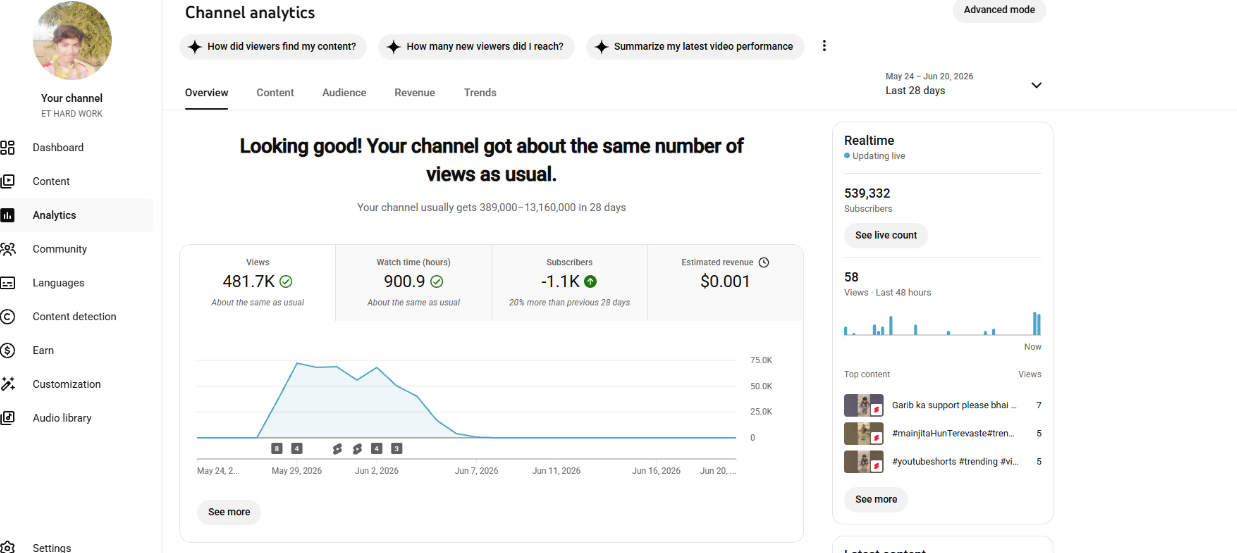Image resolution: width=1237 pixels, height=553 pixels.
Task: Open "#youtubeshorts #trending" video row
Action: coord(943,461)
